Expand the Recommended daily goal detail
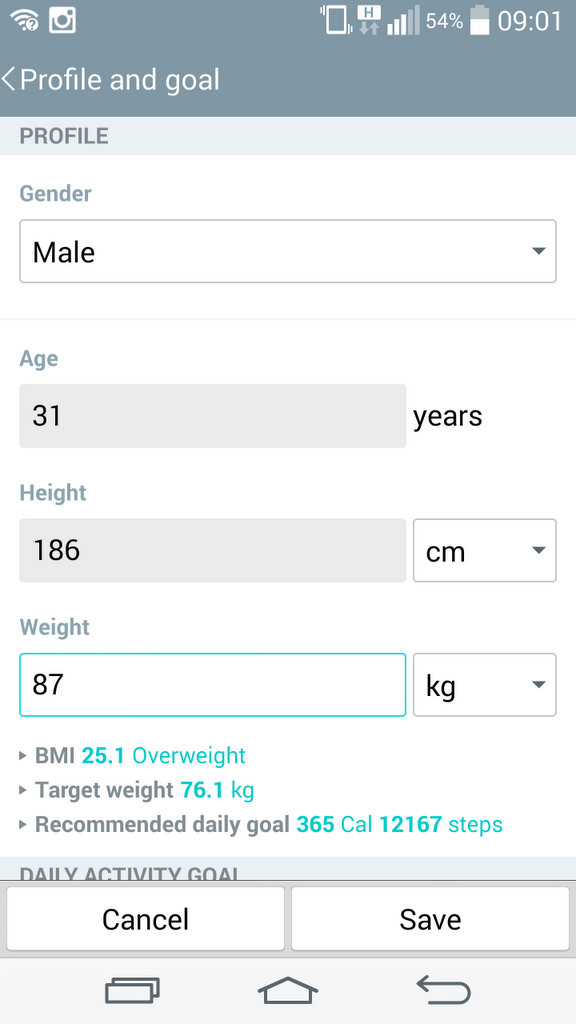Image resolution: width=576 pixels, height=1024 pixels. tap(261, 824)
